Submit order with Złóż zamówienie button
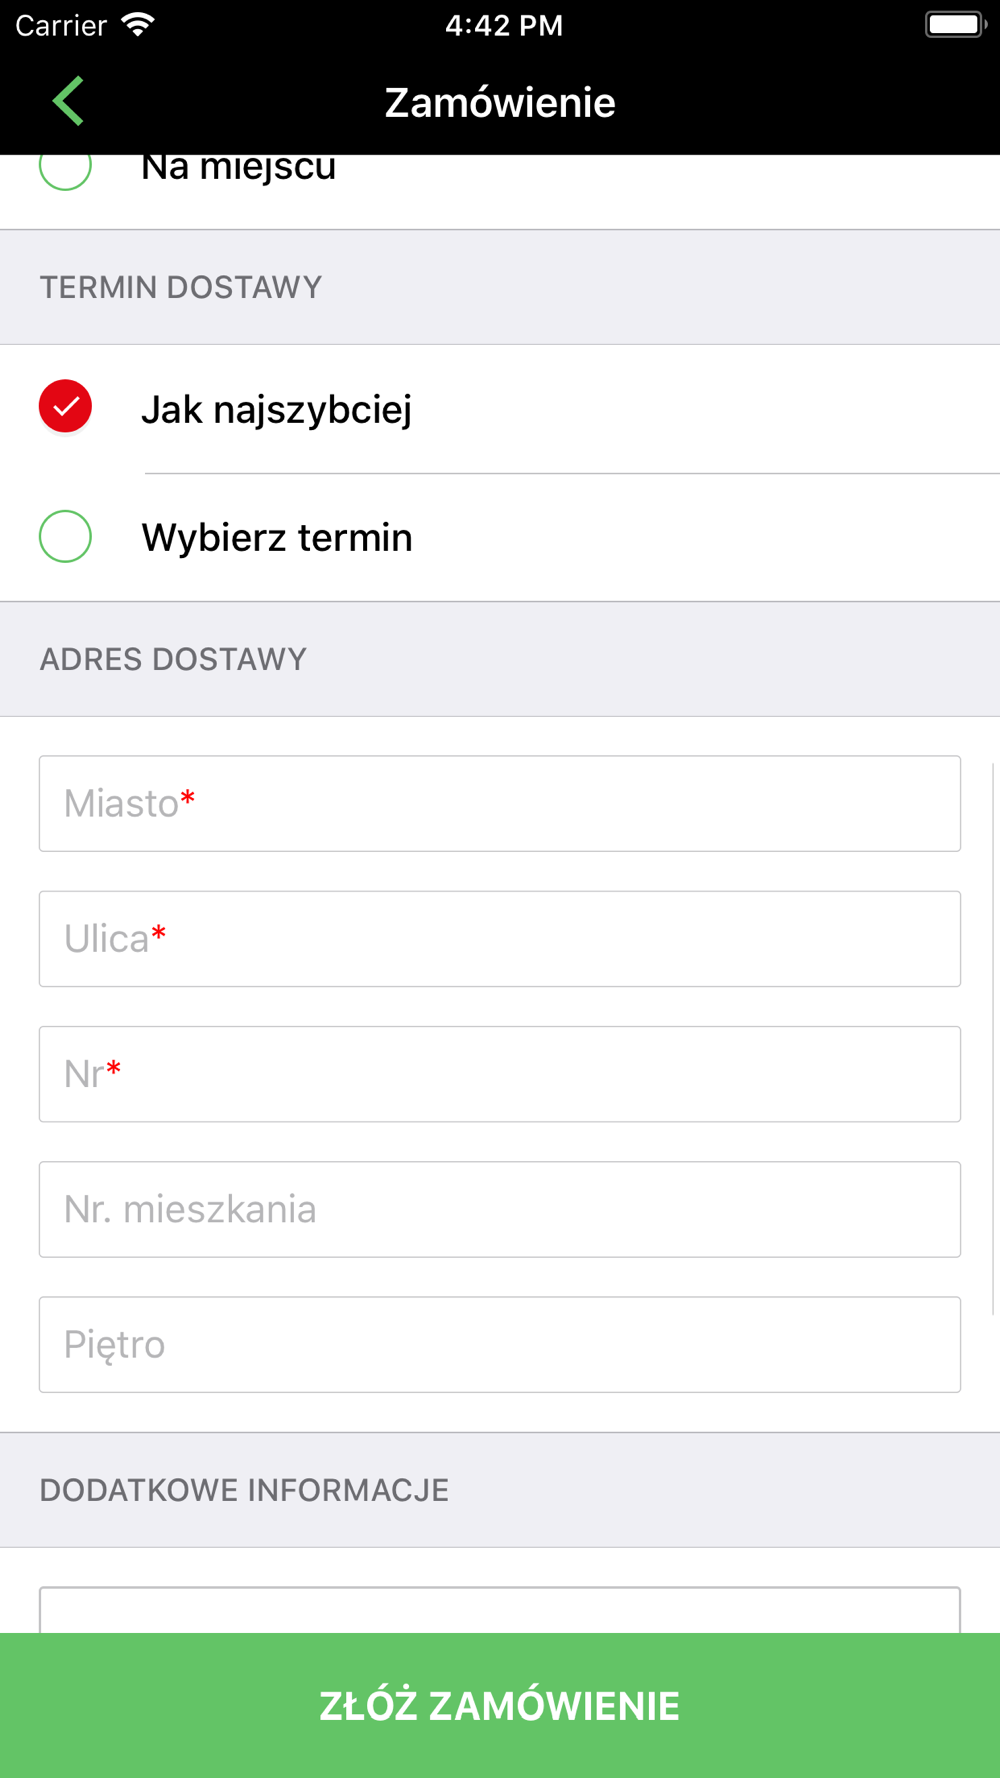This screenshot has height=1778, width=1000. (500, 1706)
